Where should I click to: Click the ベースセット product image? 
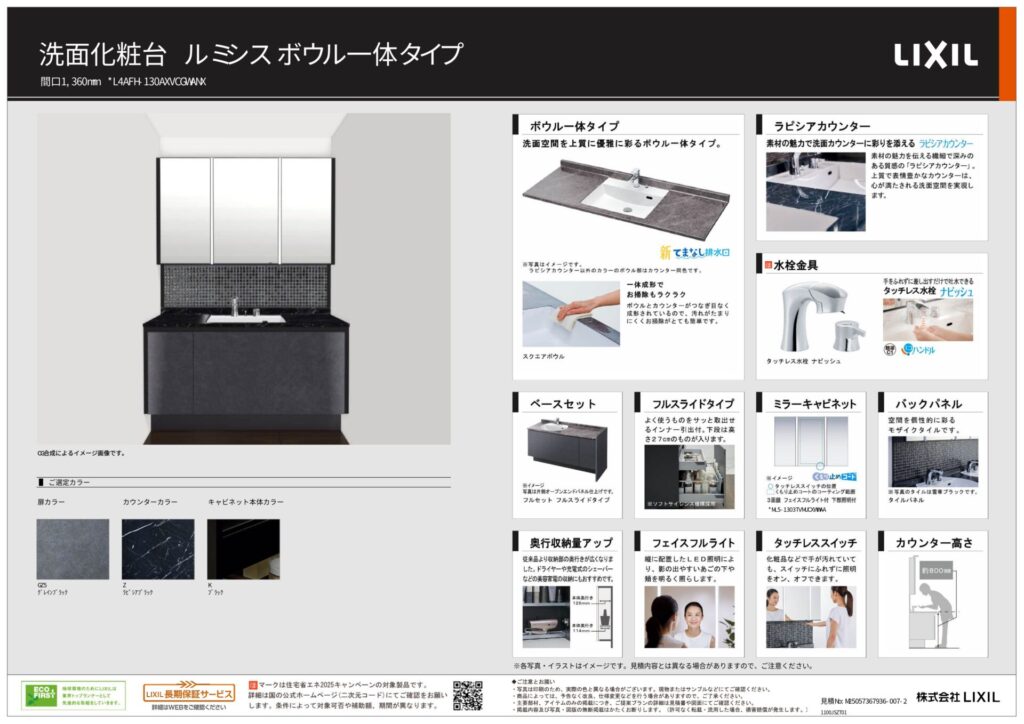click(565, 448)
